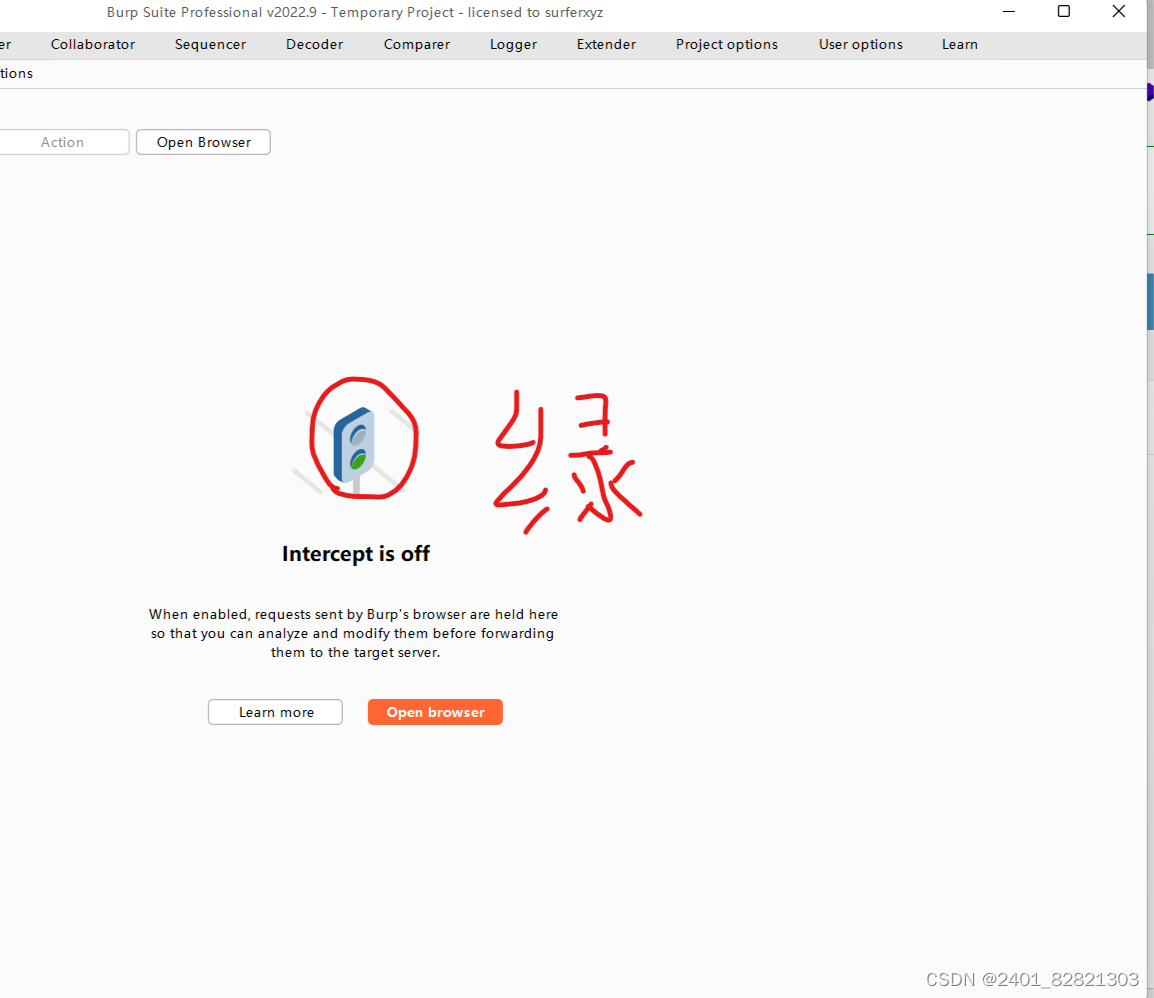This screenshot has height=998, width=1154.
Task: Select the Learn tab
Action: tap(960, 44)
